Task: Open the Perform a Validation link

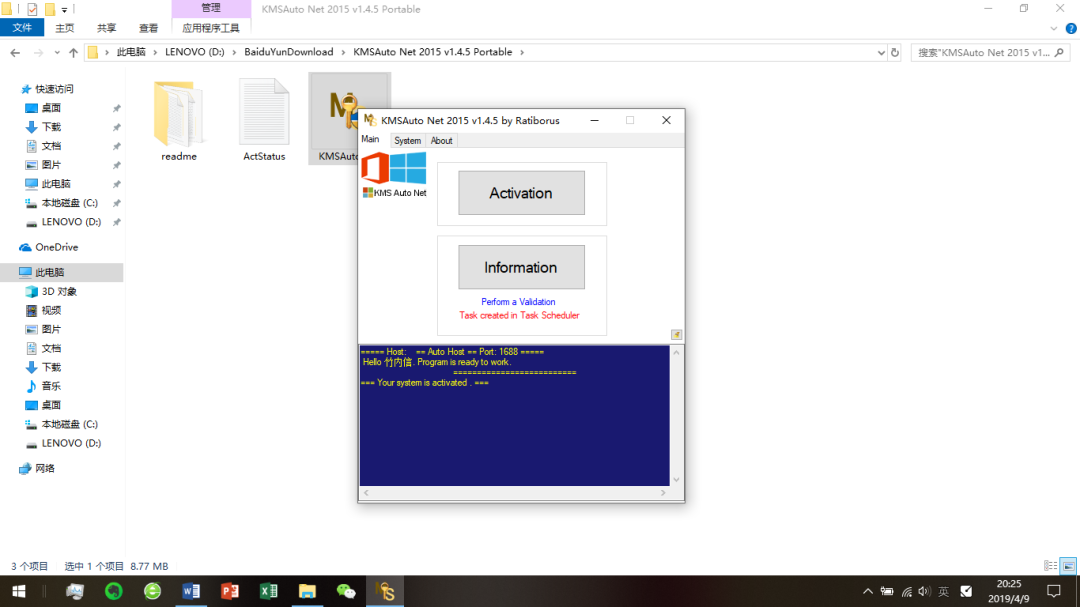Action: [x=518, y=302]
